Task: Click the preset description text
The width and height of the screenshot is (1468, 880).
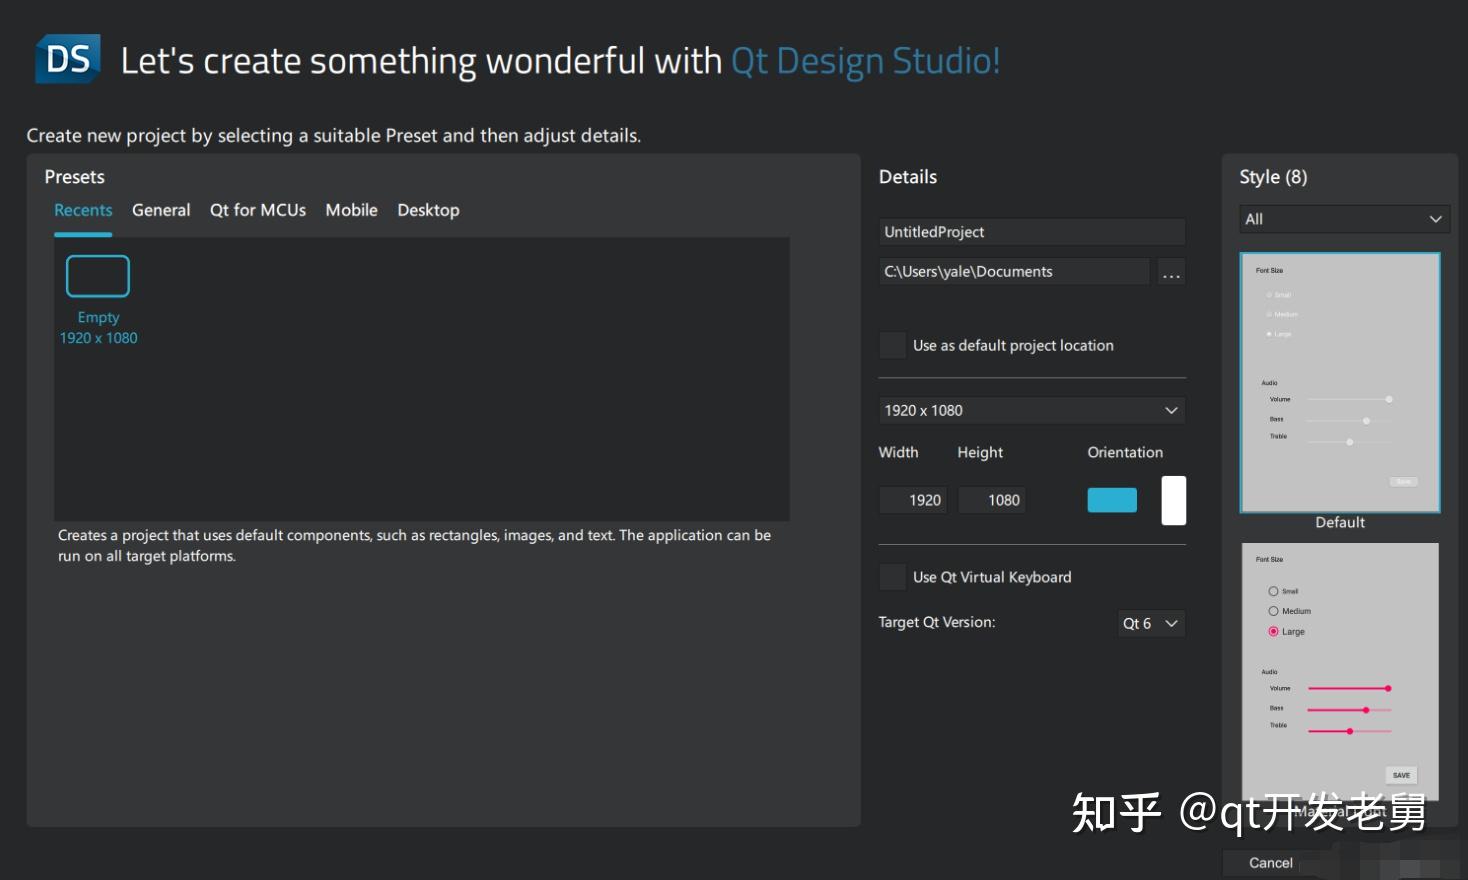Action: tap(414, 546)
